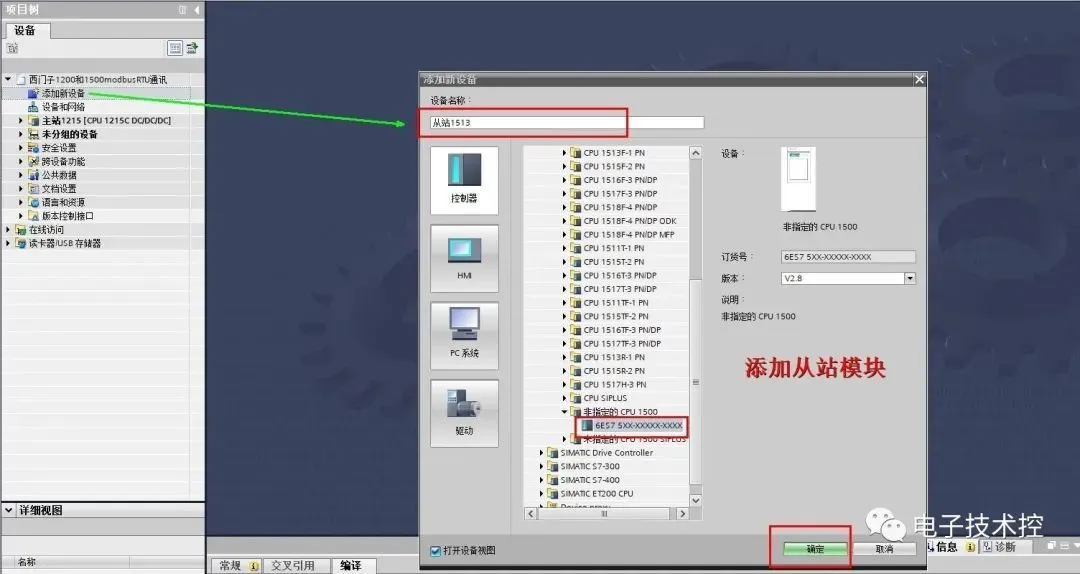Select 跨设备功能 in project tree
This screenshot has height=574, width=1080.
63,161
